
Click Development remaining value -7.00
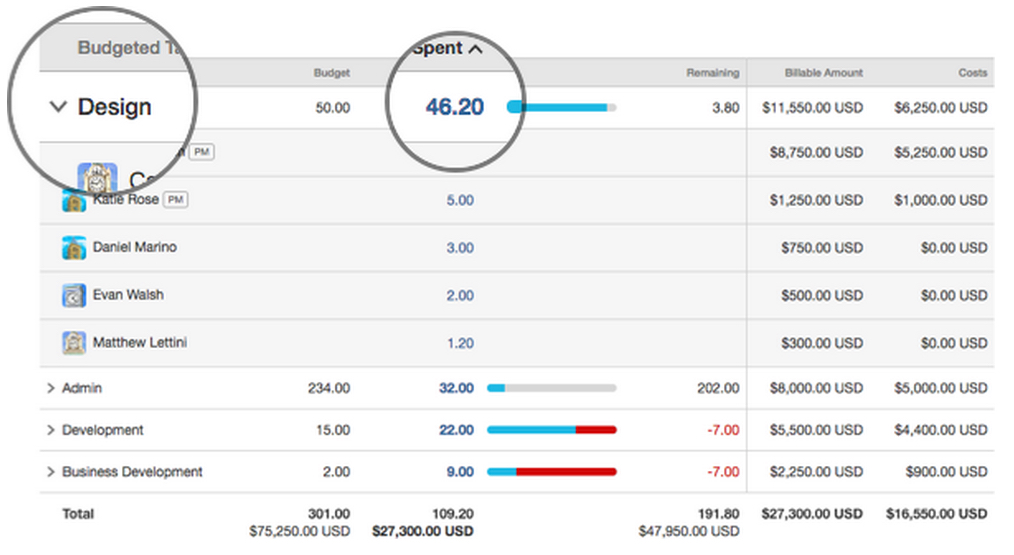[724, 430]
